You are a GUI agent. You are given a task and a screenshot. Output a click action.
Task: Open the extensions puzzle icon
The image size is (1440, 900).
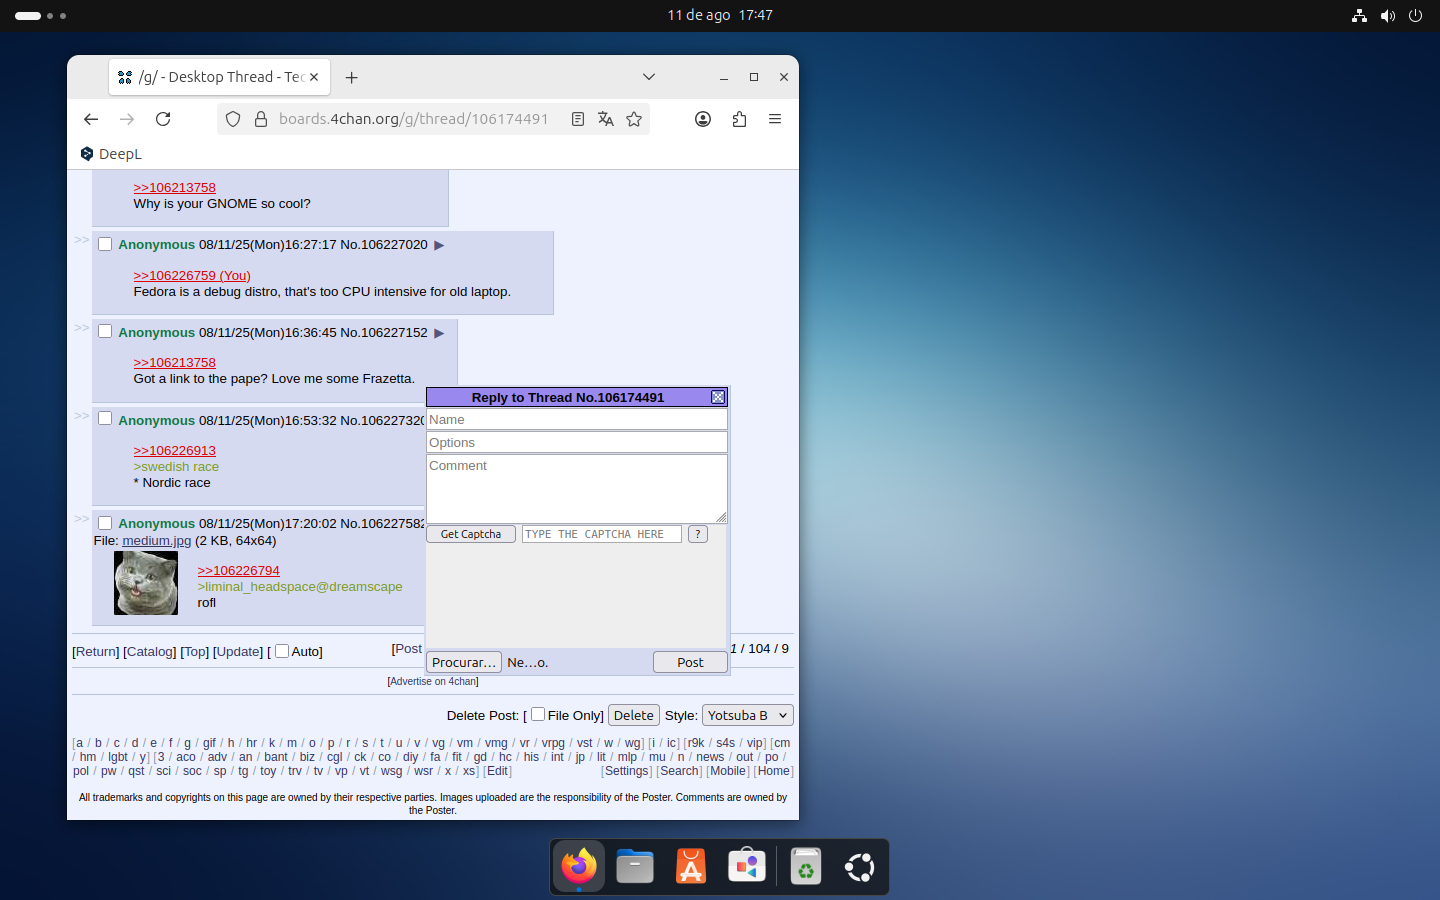coord(739,119)
